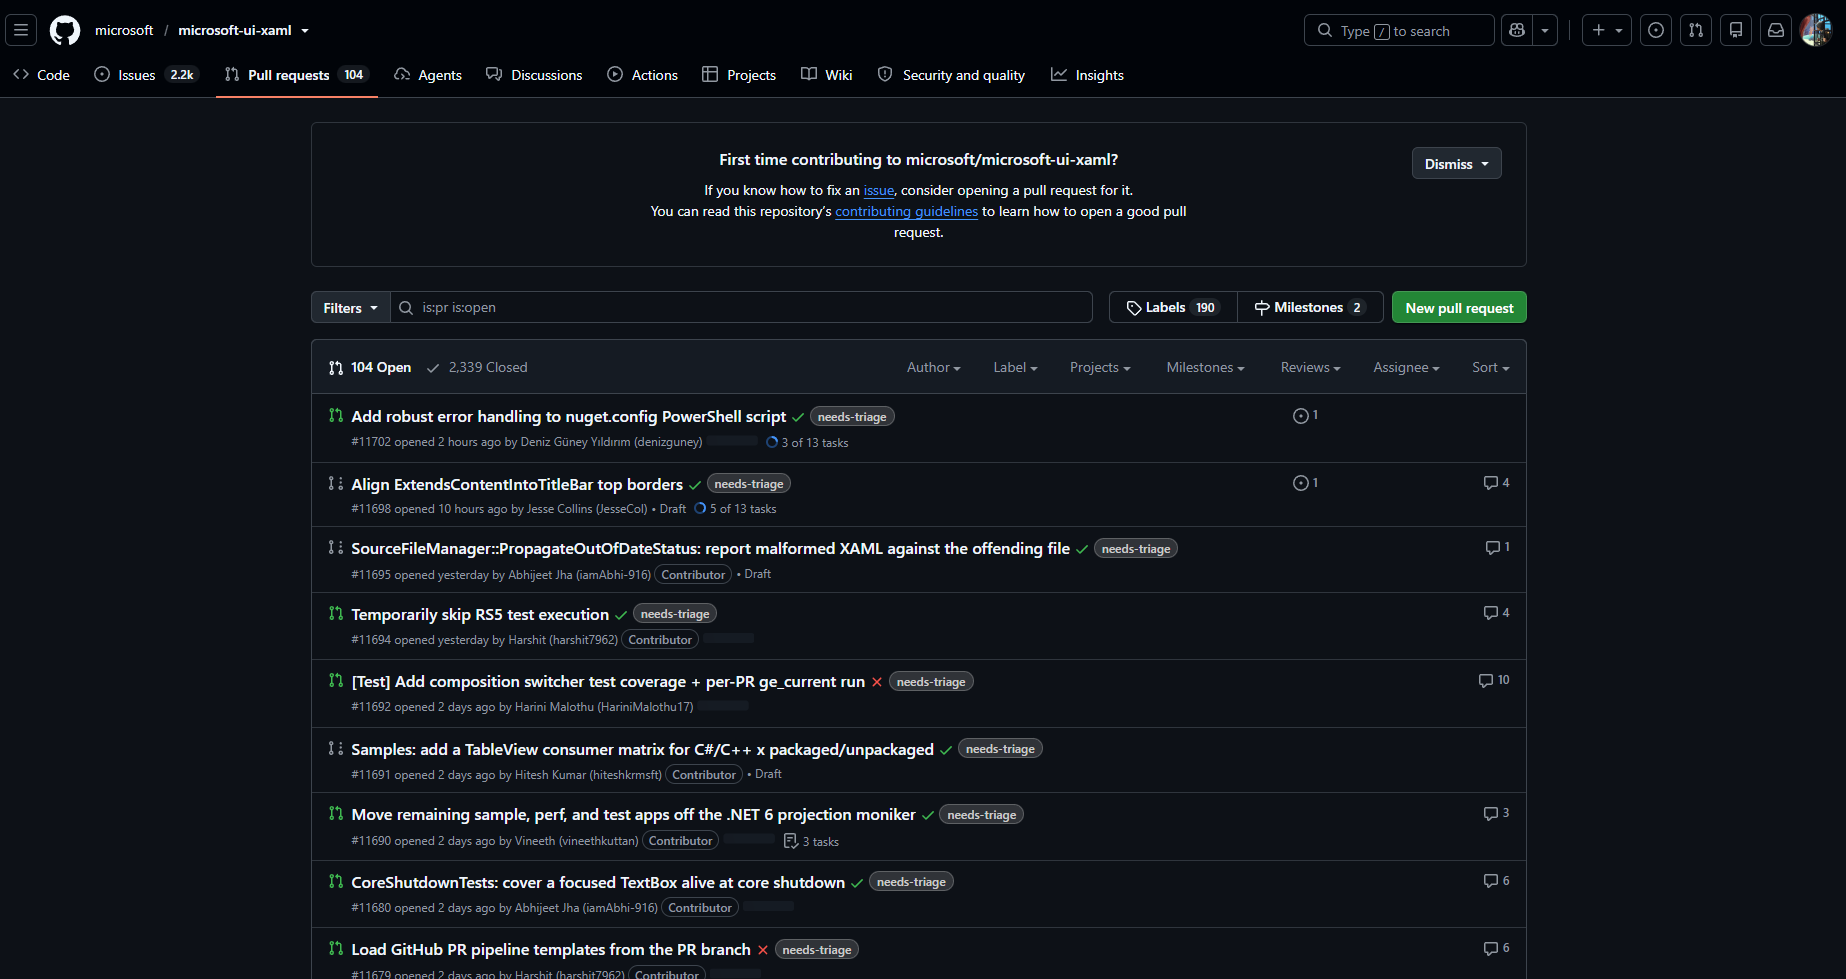The image size is (1846, 979).
Task: Open the user avatar menu
Action: tap(1816, 30)
